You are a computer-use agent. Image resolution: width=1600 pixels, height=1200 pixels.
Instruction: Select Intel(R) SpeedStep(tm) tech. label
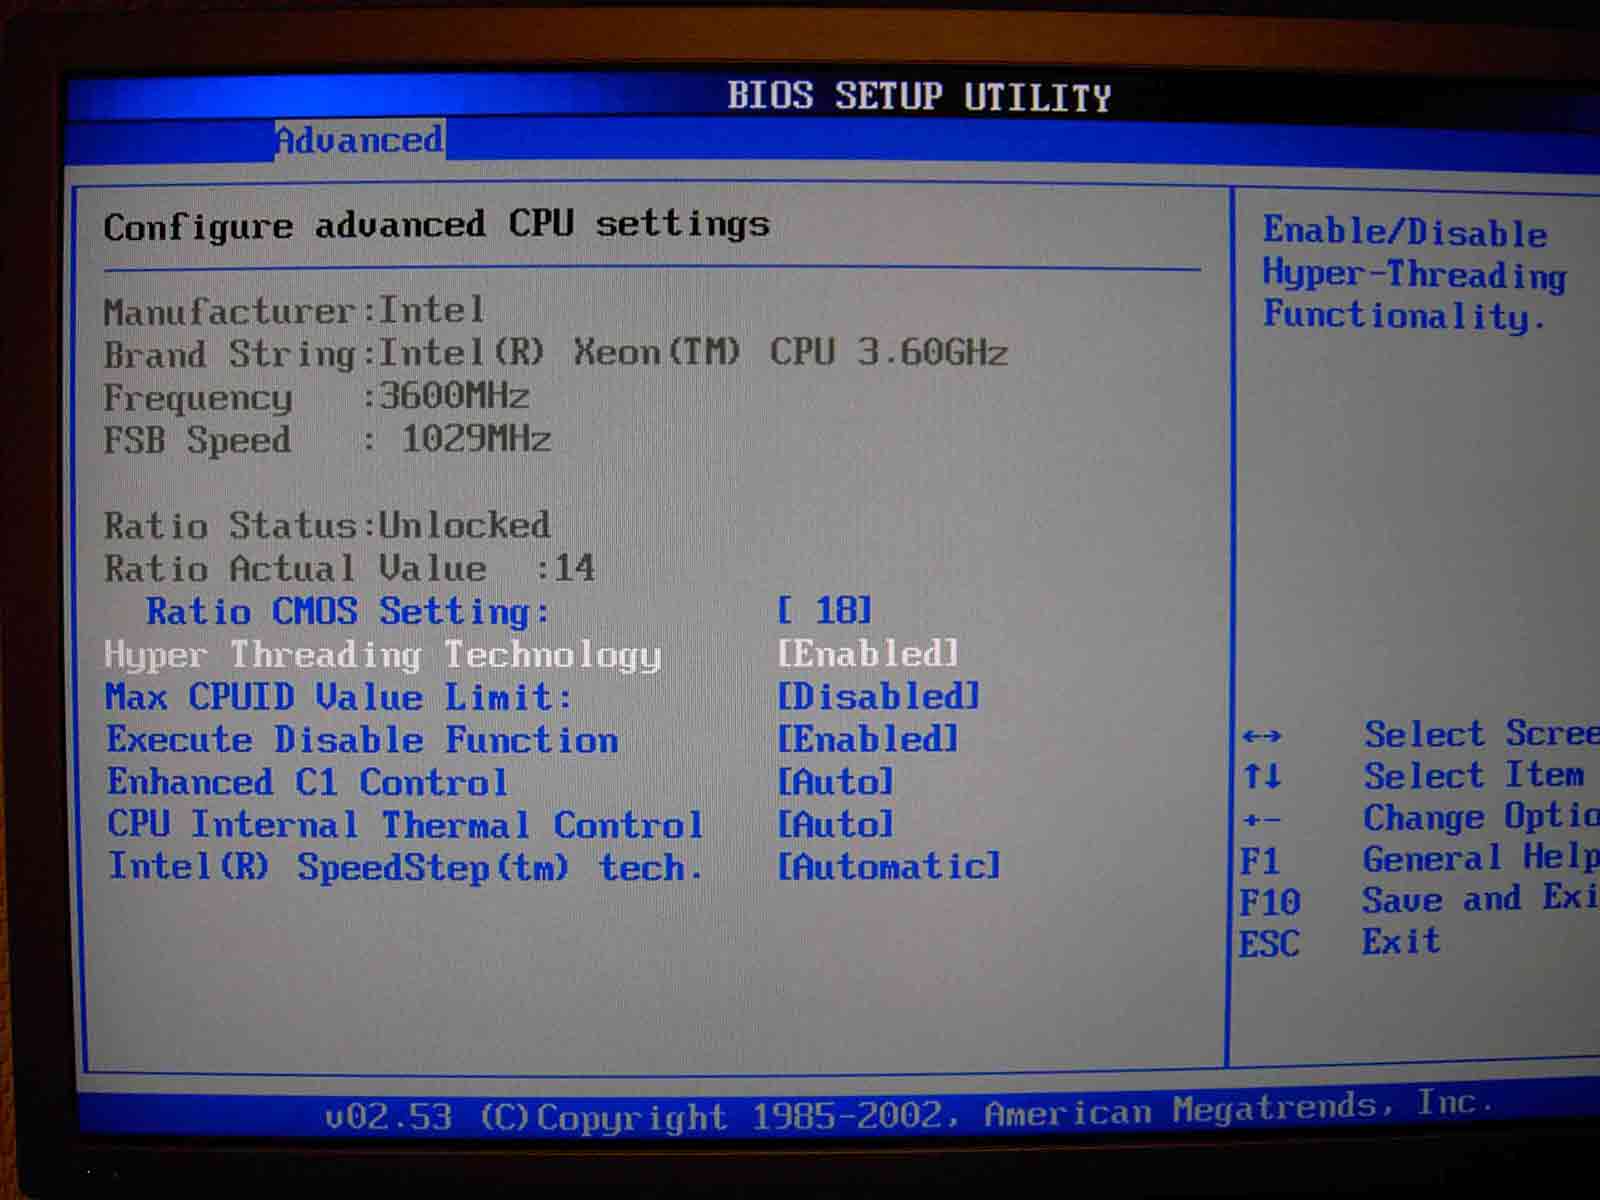pos(405,867)
